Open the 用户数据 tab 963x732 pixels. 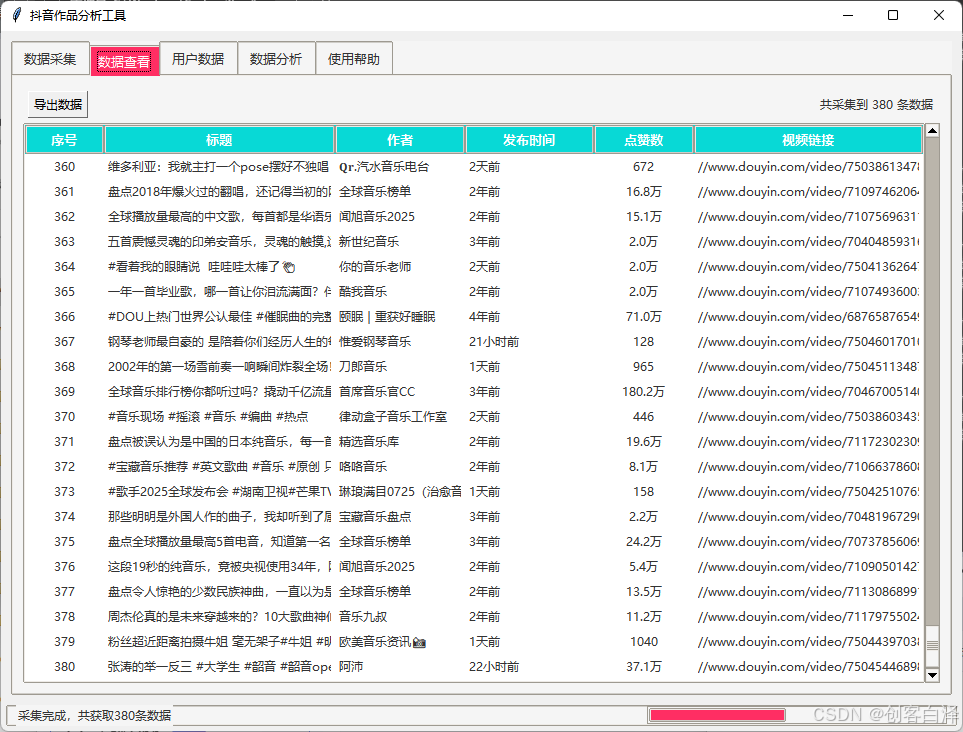[x=198, y=59]
